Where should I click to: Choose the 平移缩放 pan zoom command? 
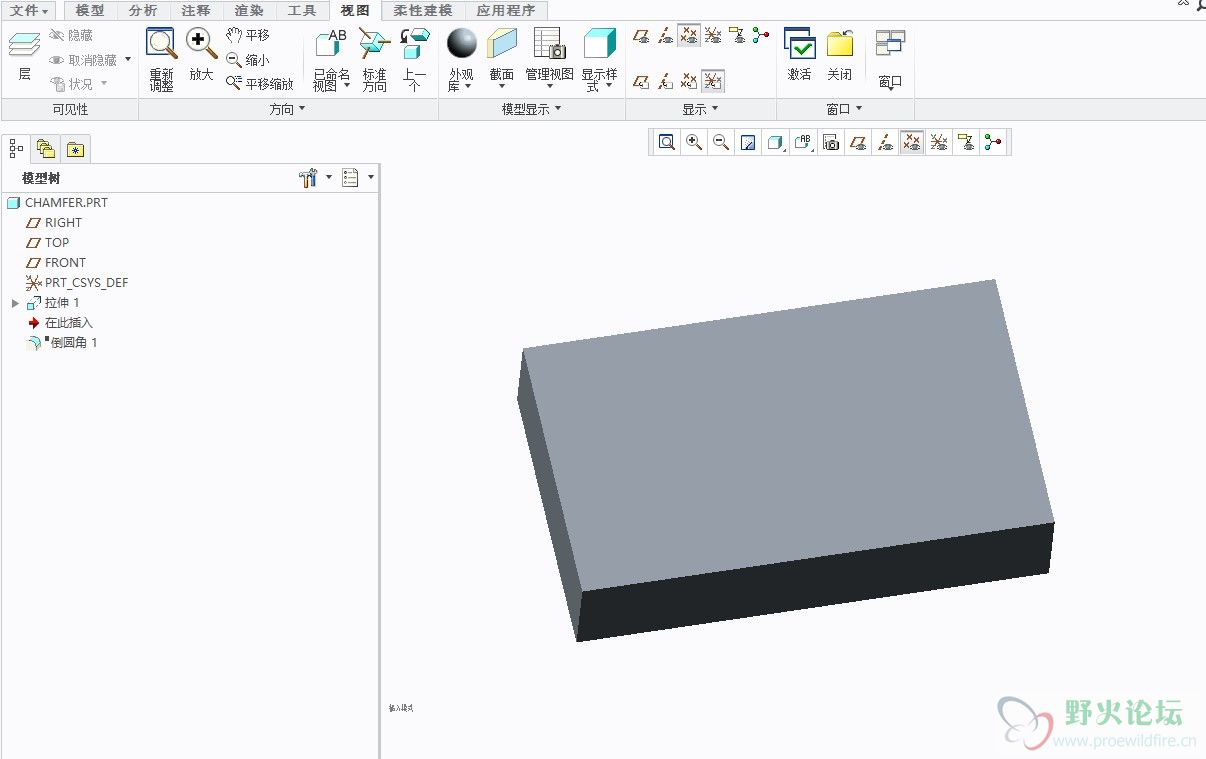click(x=259, y=84)
